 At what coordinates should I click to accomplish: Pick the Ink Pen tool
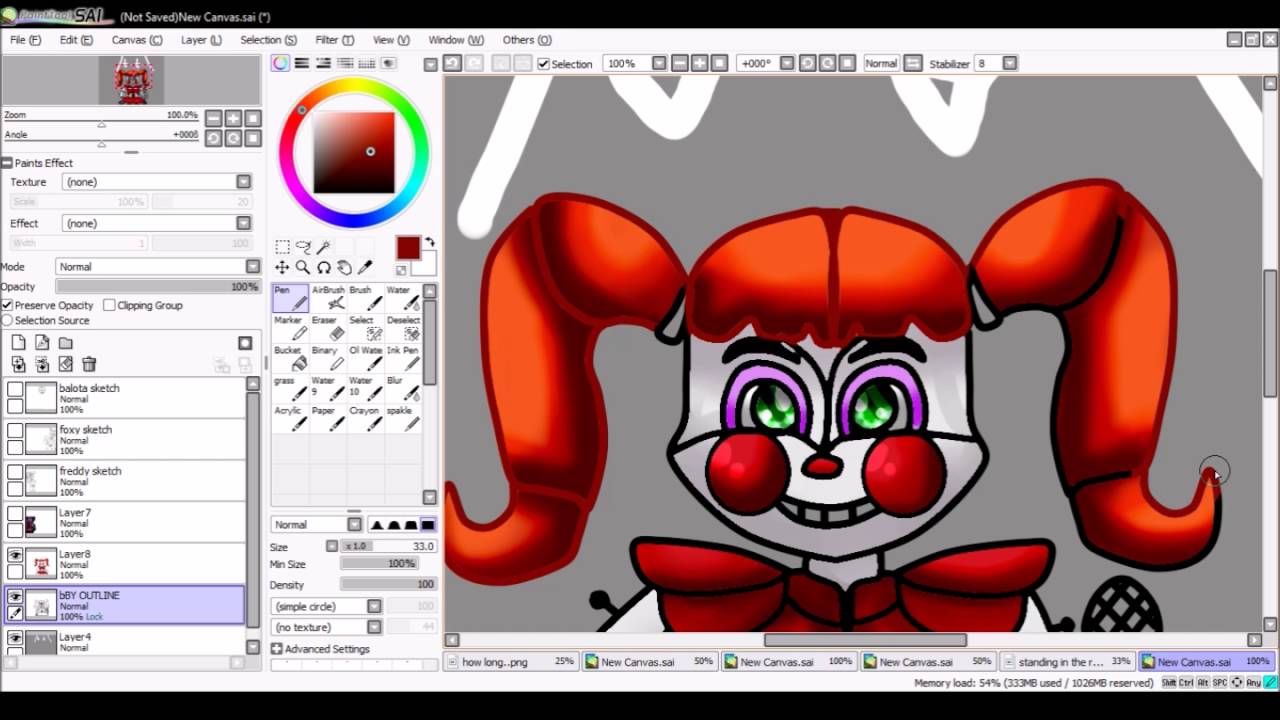click(403, 358)
